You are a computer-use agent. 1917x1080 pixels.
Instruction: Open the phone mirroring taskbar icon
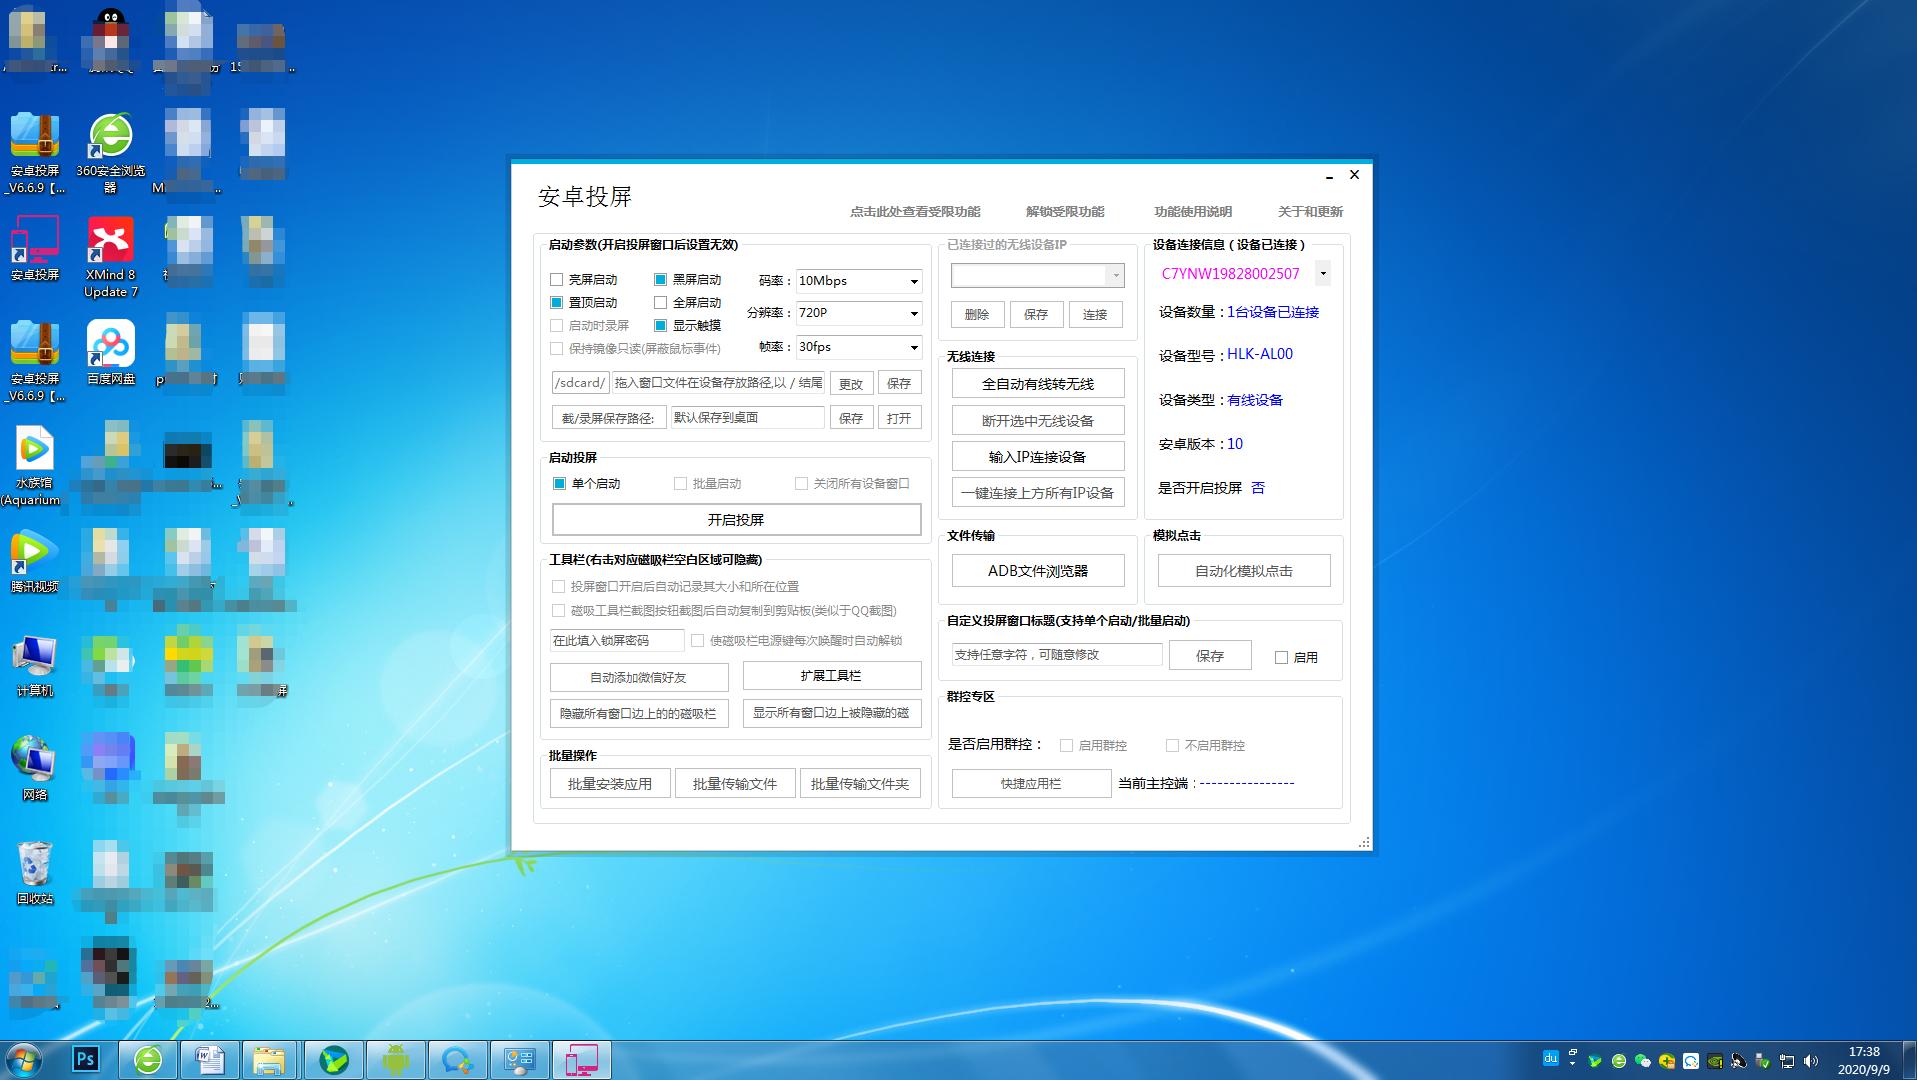[582, 1058]
